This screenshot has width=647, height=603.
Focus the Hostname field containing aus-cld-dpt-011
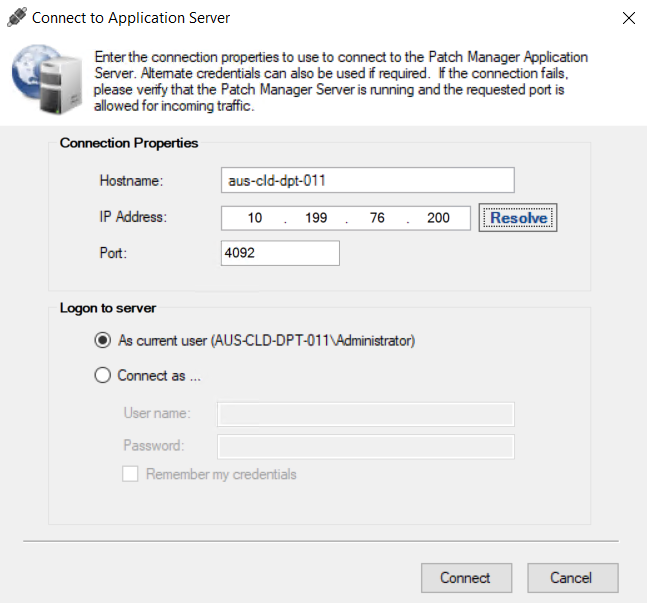(366, 180)
